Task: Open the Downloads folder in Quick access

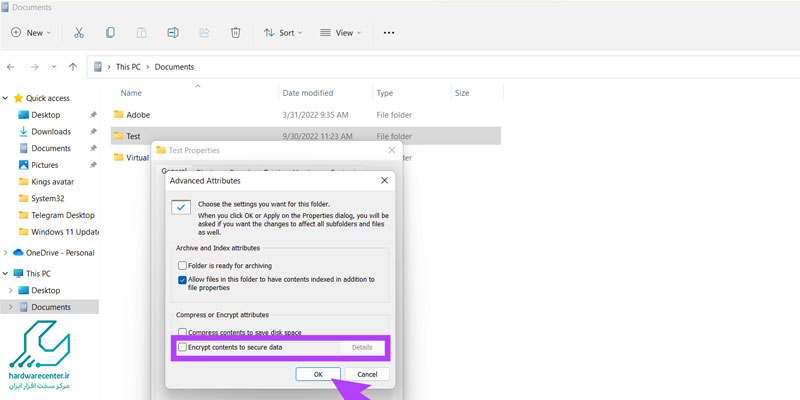Action: coord(50,131)
